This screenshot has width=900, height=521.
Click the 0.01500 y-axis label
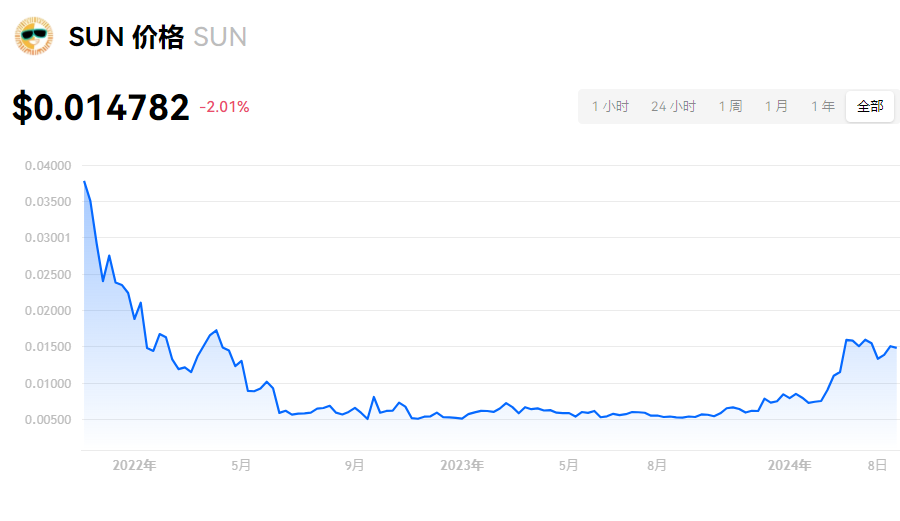pos(48,347)
